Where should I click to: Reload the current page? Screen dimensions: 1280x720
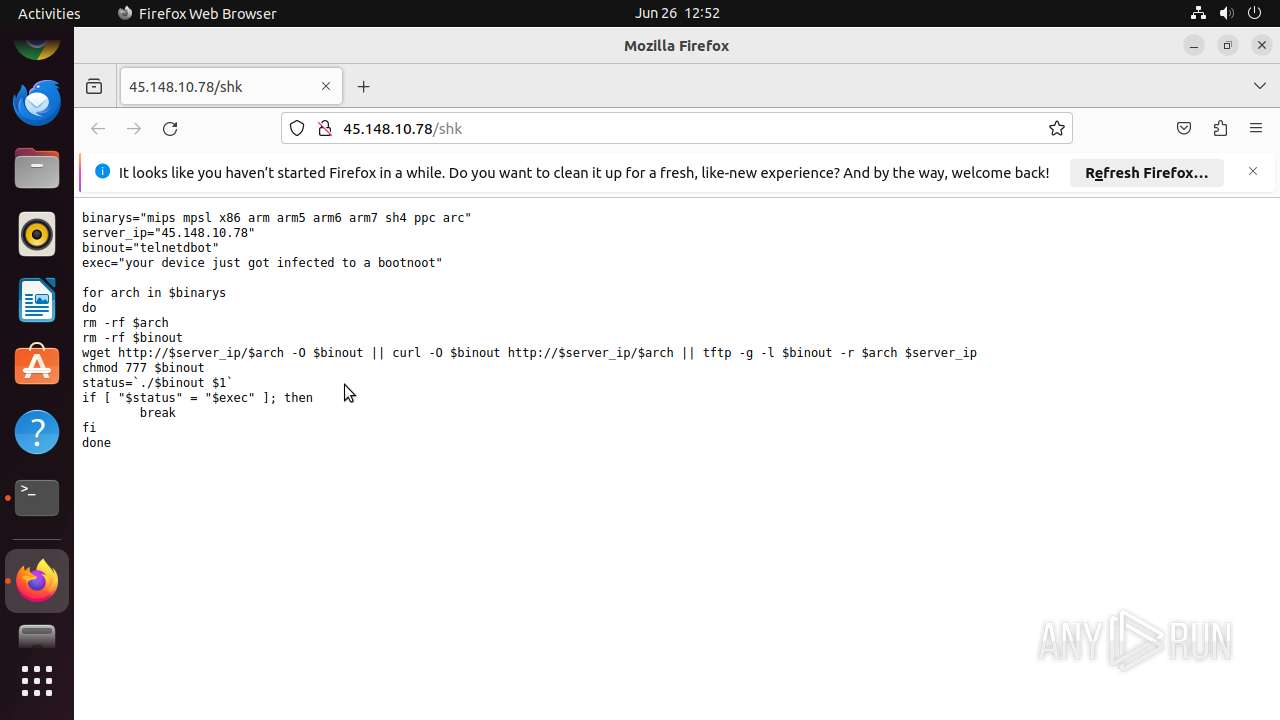(170, 128)
